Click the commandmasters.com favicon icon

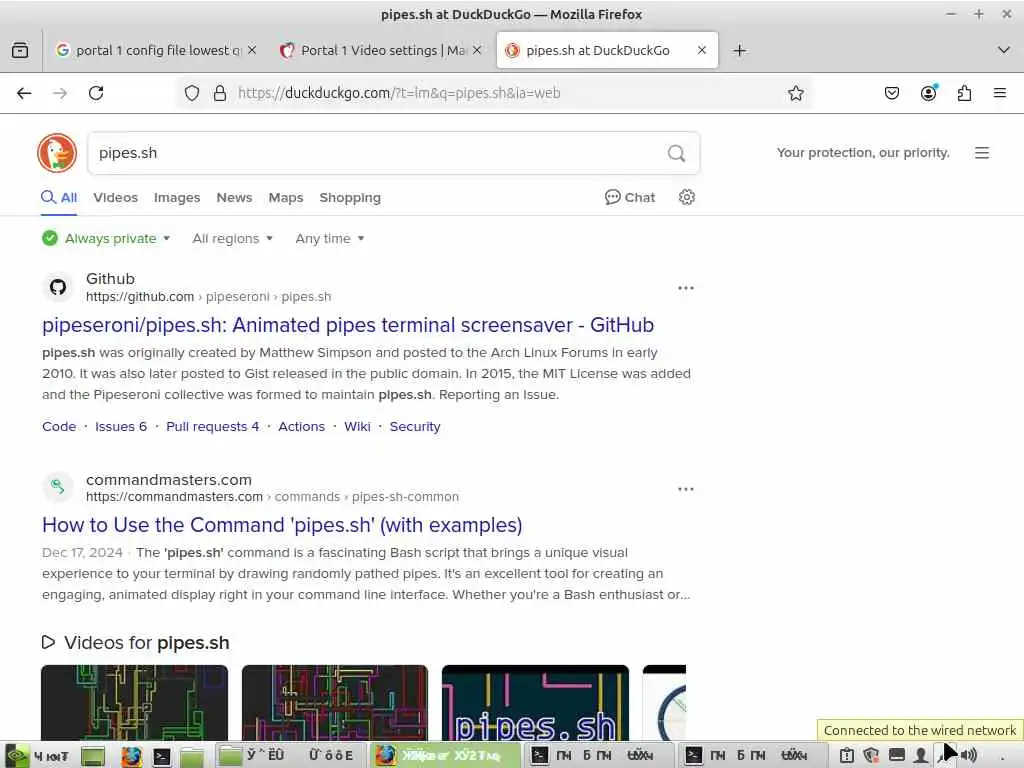(x=58, y=487)
